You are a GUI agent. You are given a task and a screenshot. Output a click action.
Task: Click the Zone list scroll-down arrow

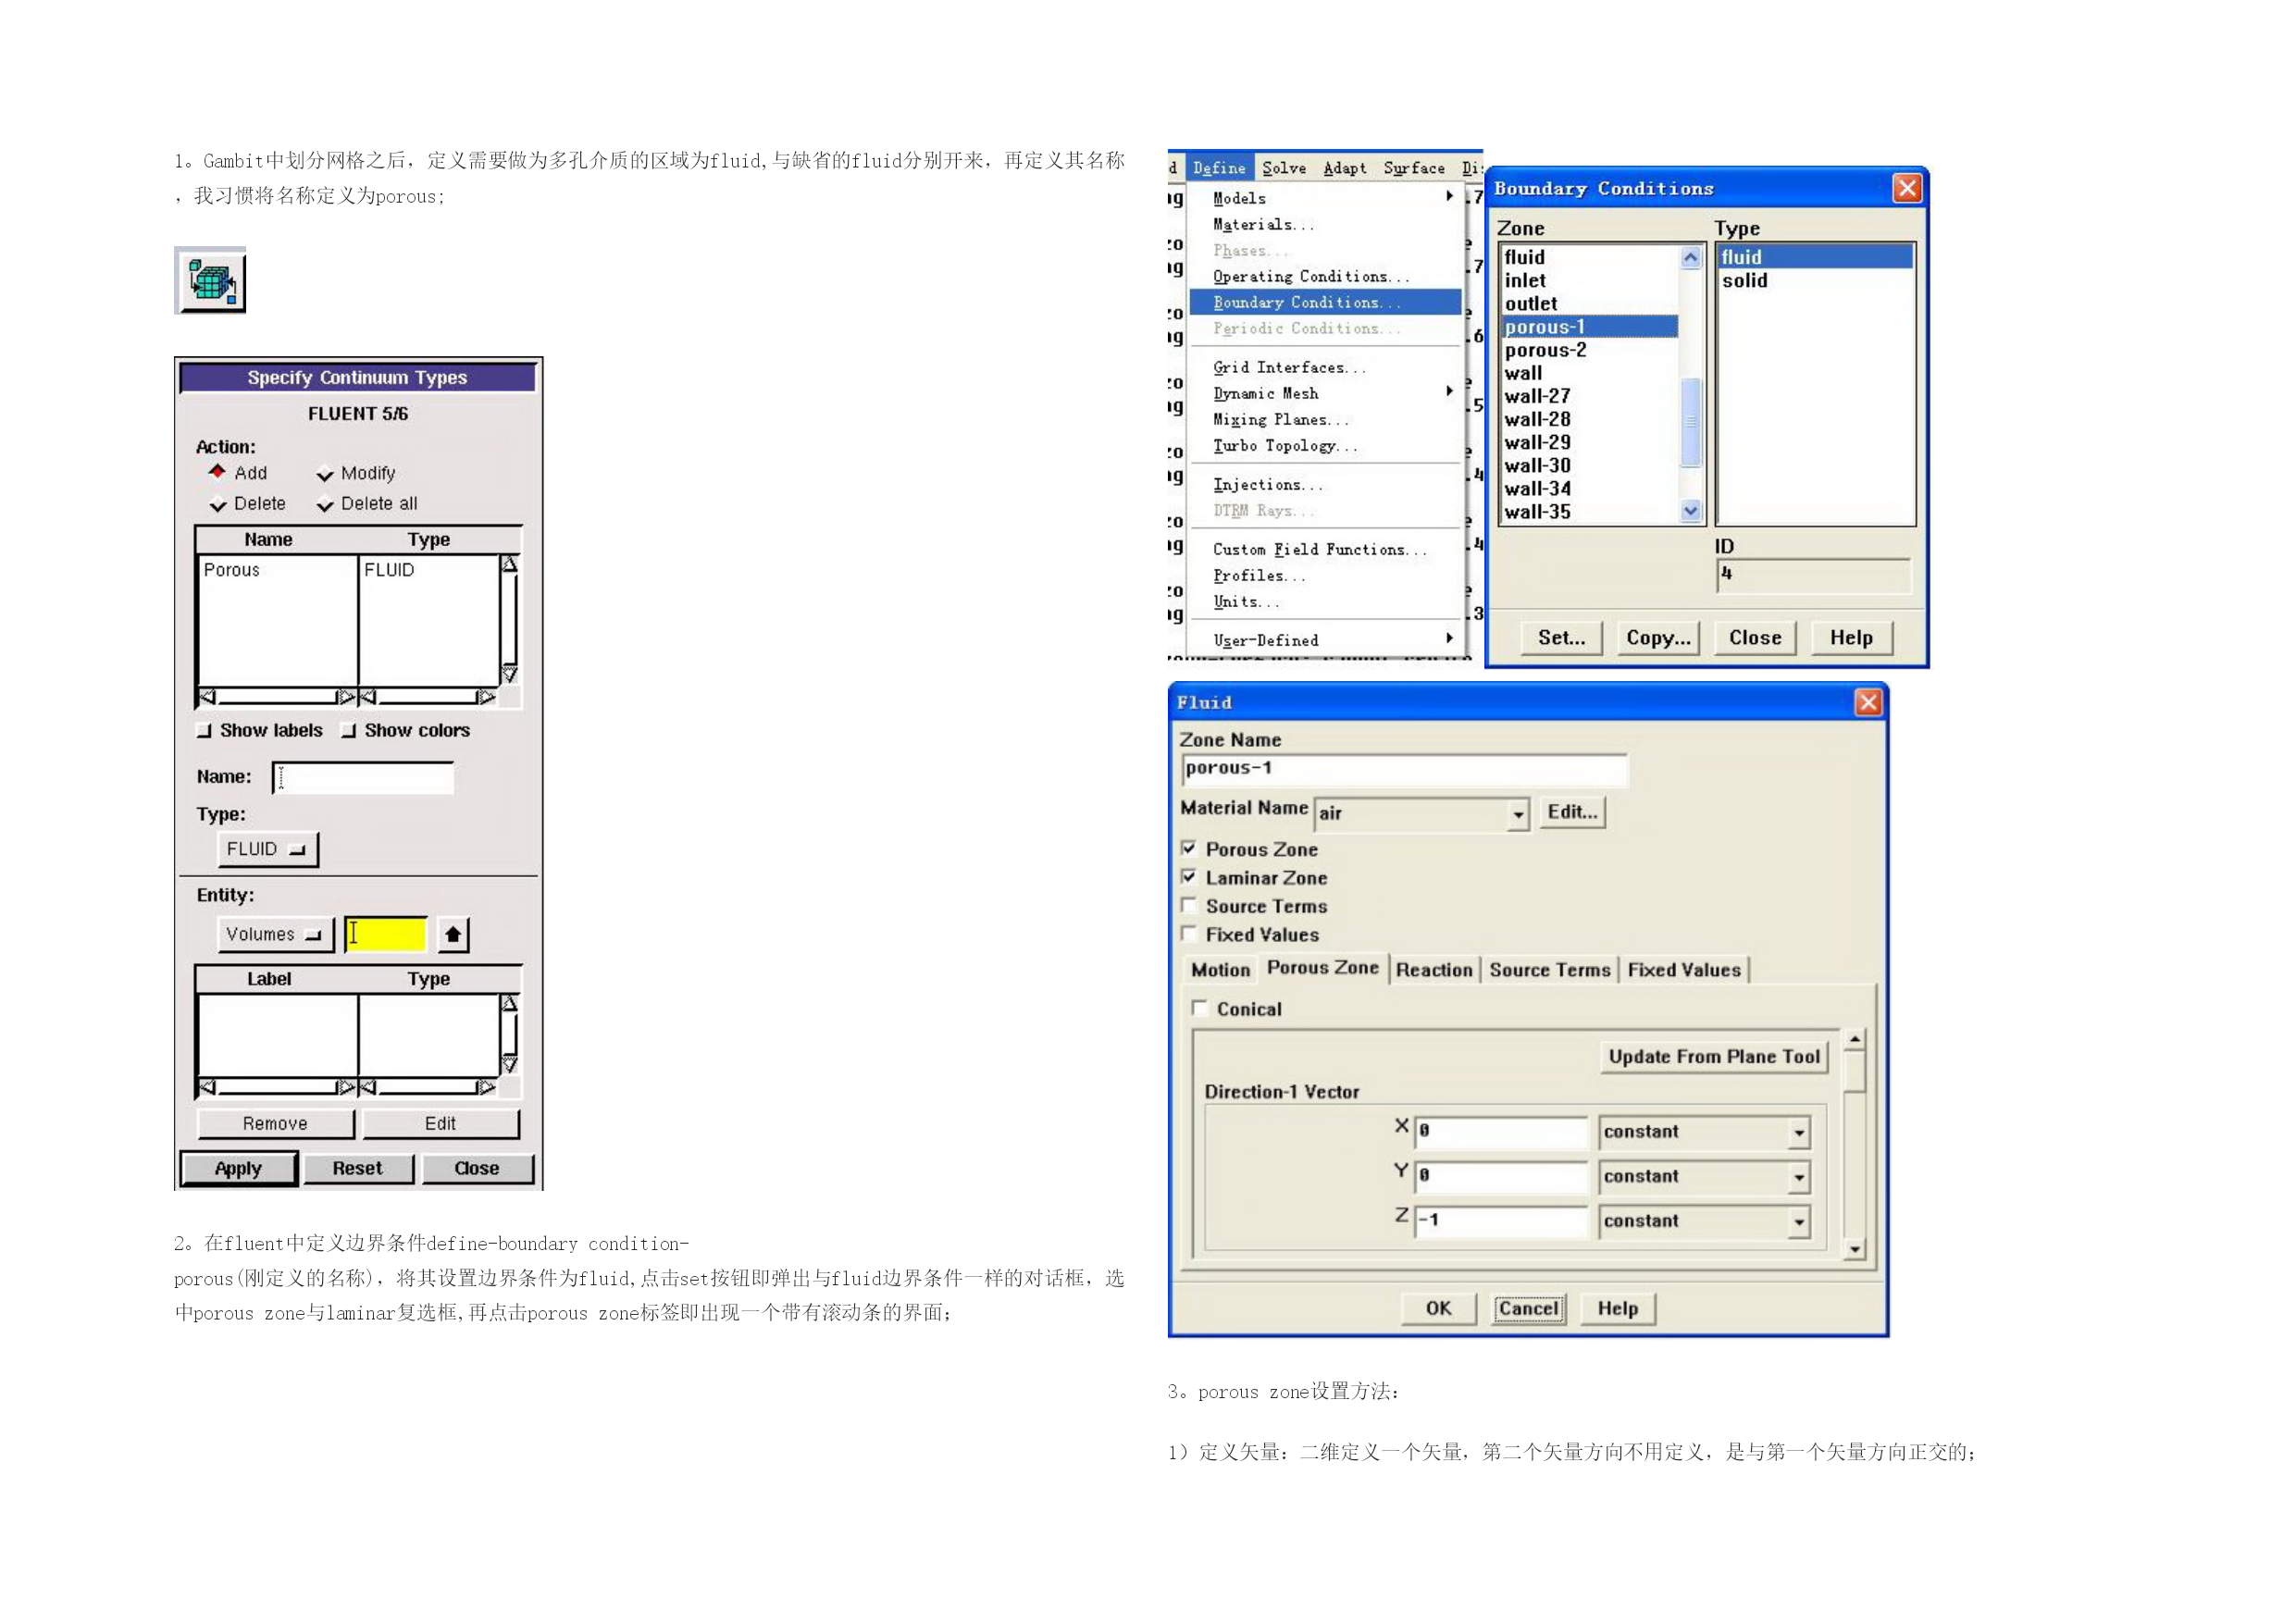click(1691, 511)
